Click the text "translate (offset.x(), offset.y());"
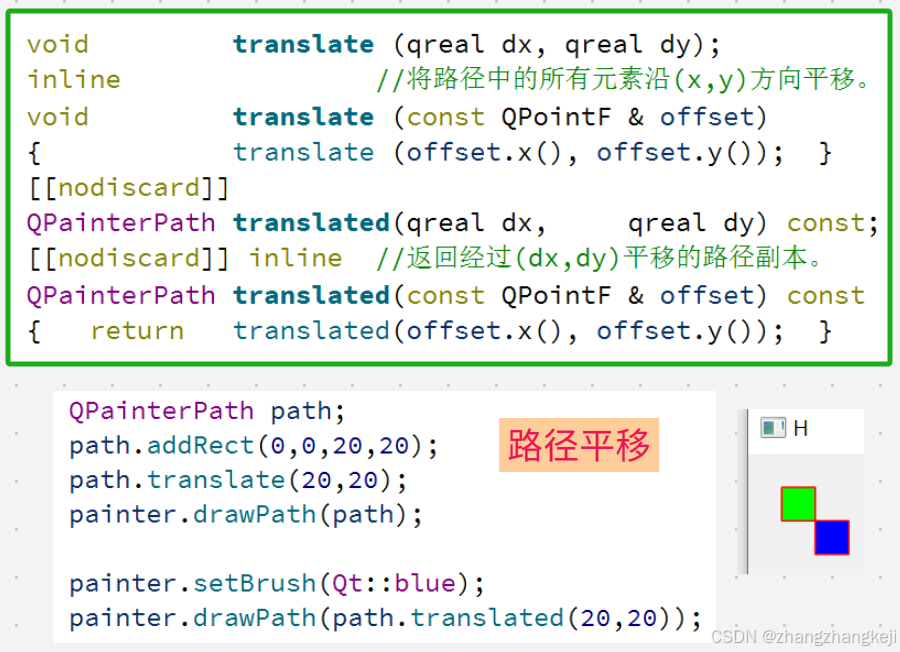 coord(508,153)
